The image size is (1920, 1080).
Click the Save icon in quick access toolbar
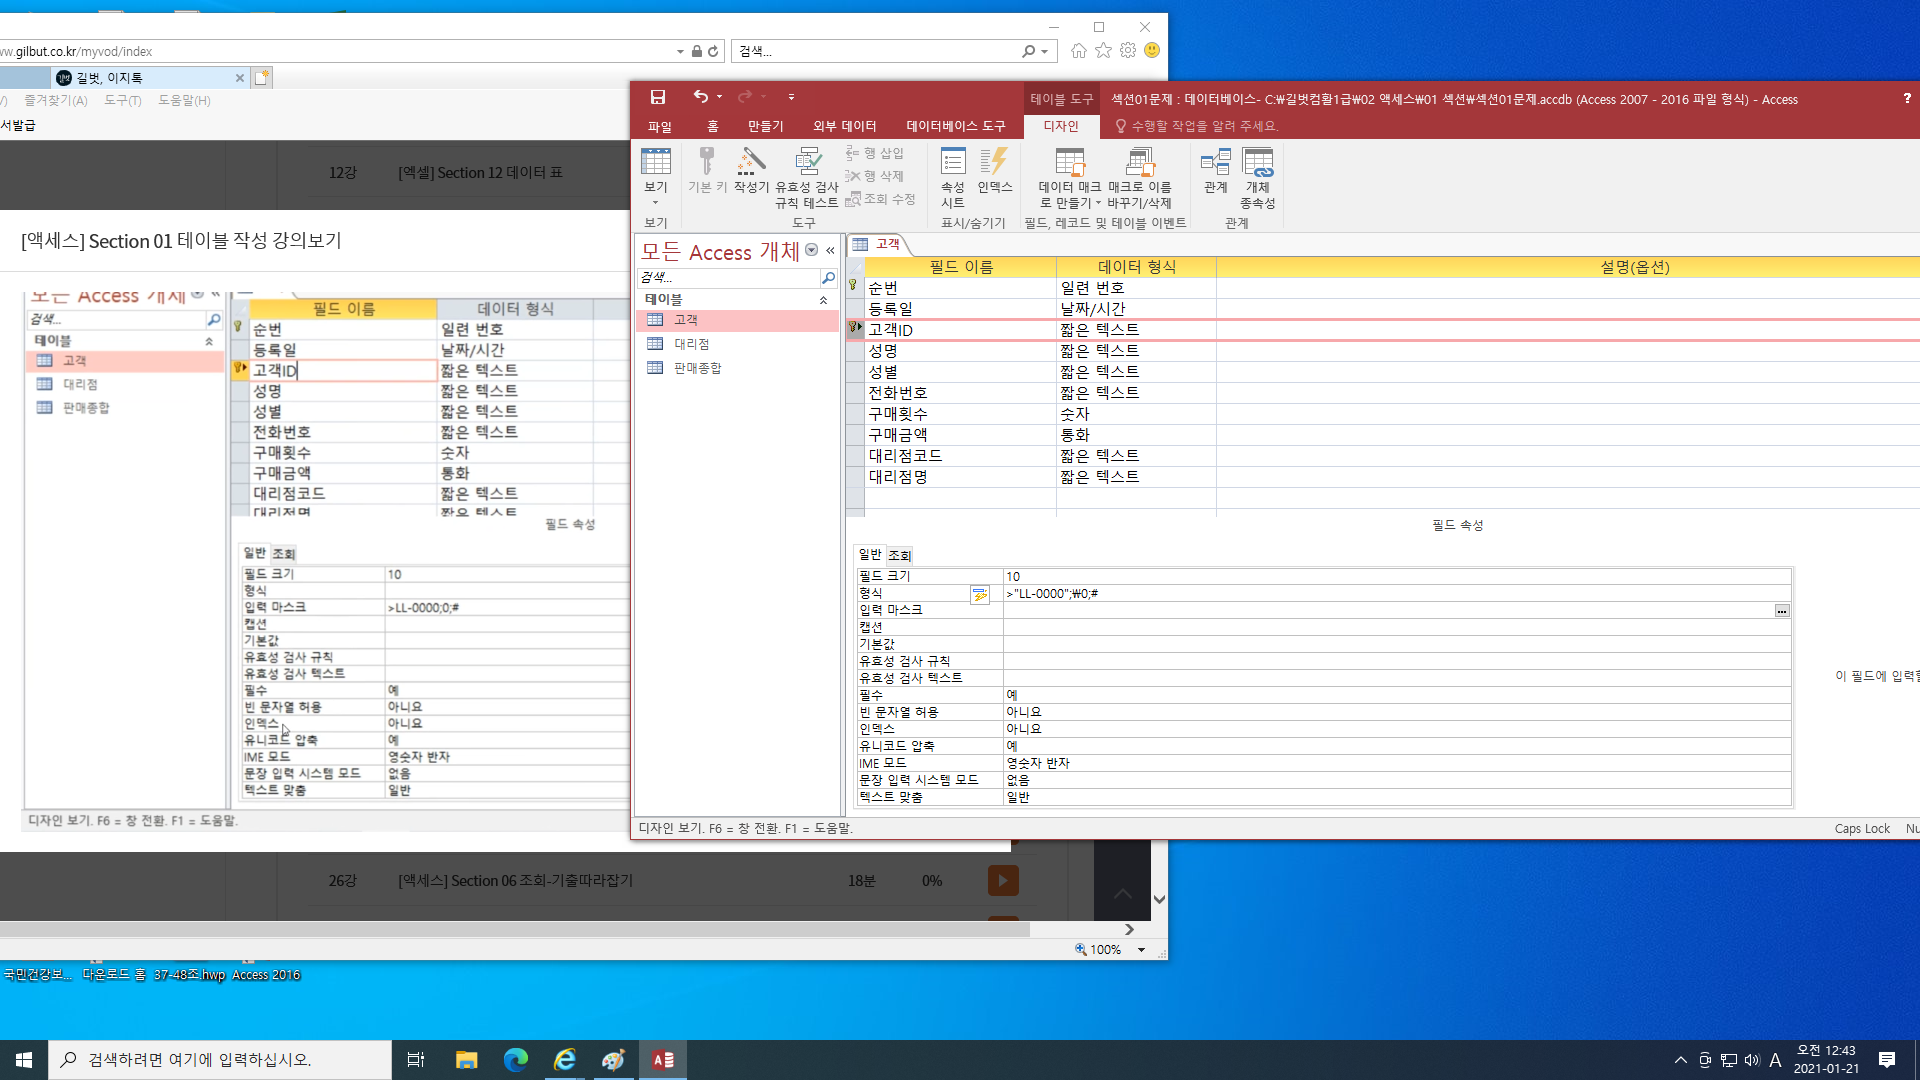(657, 97)
